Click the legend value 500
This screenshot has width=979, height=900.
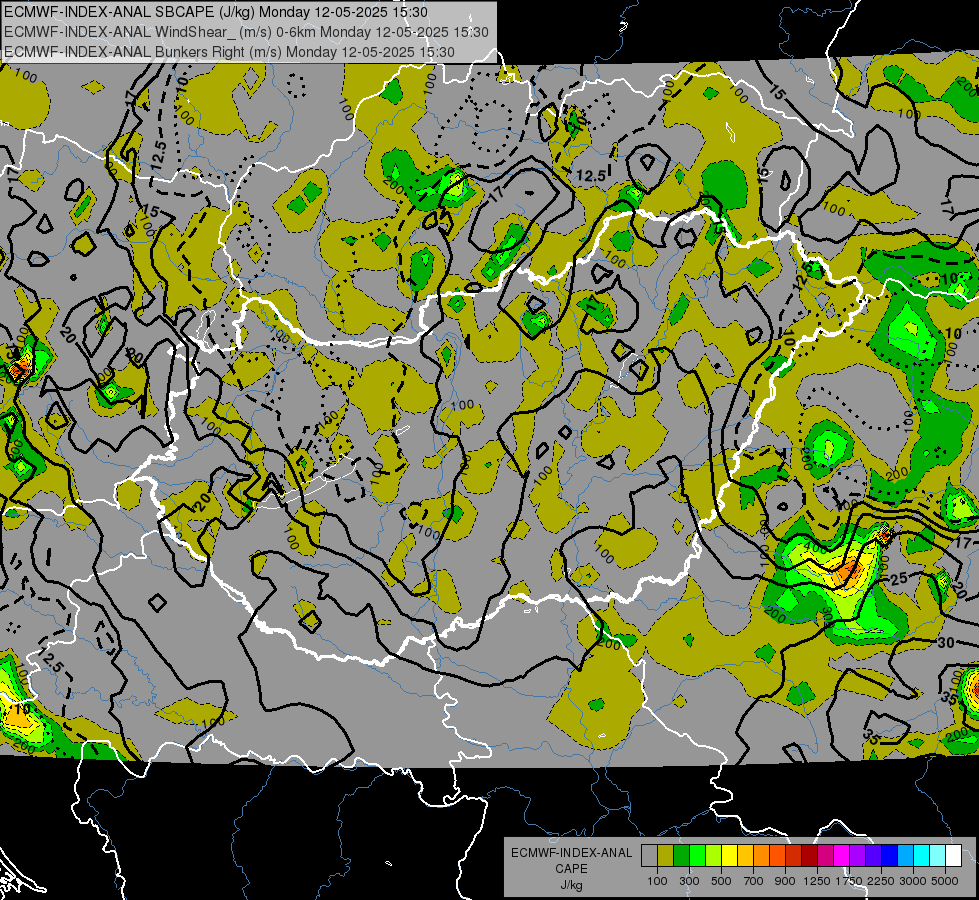click(721, 881)
